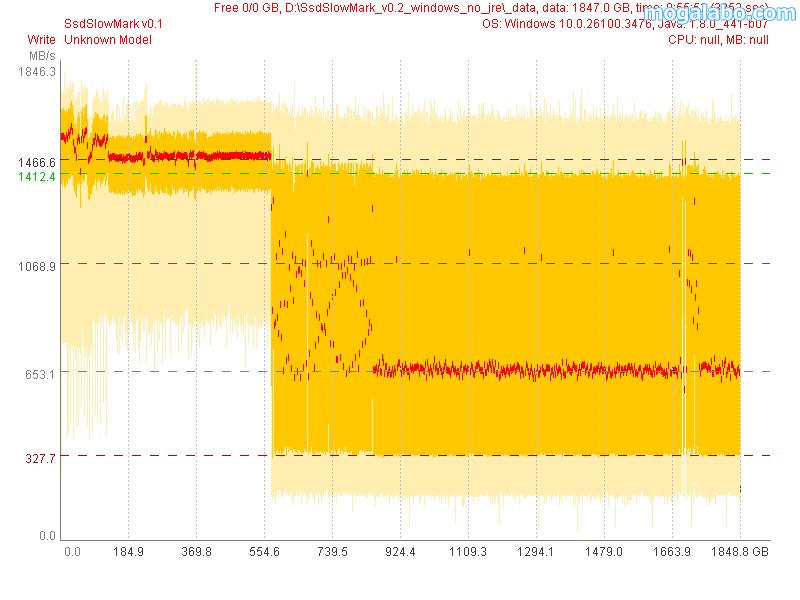The image size is (800, 600).
Task: Click the 1068.9 y-axis label
Action: click(x=36, y=265)
